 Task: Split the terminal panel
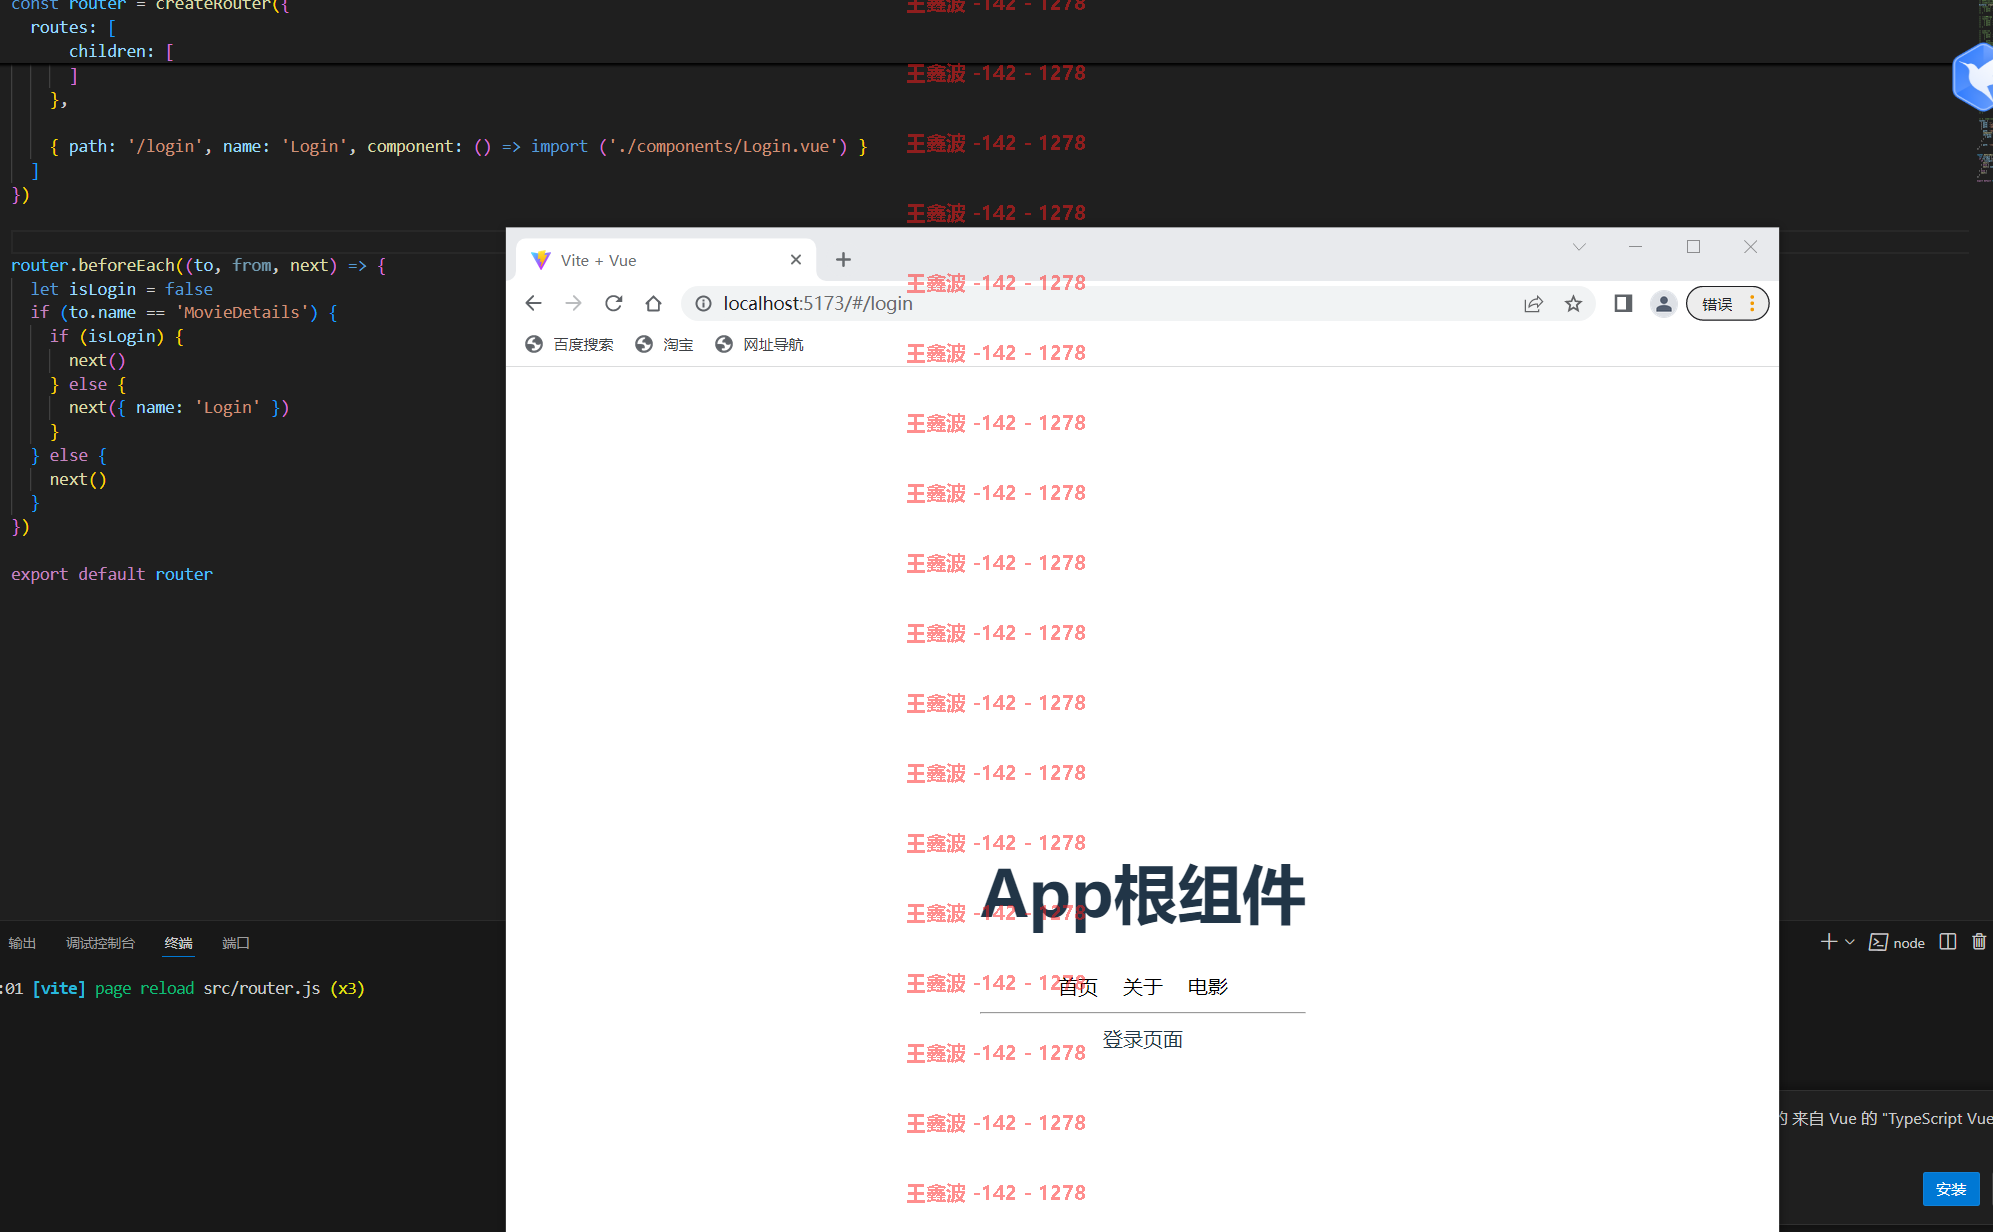coord(1947,942)
